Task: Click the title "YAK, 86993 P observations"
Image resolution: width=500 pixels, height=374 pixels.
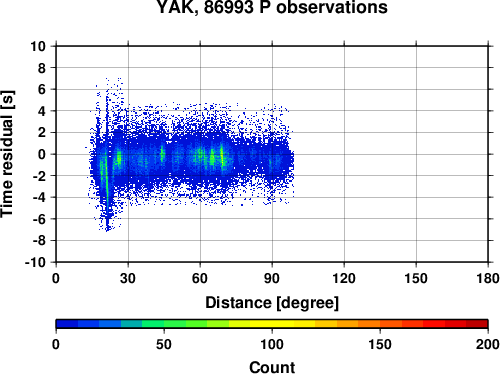Action: (272, 7)
